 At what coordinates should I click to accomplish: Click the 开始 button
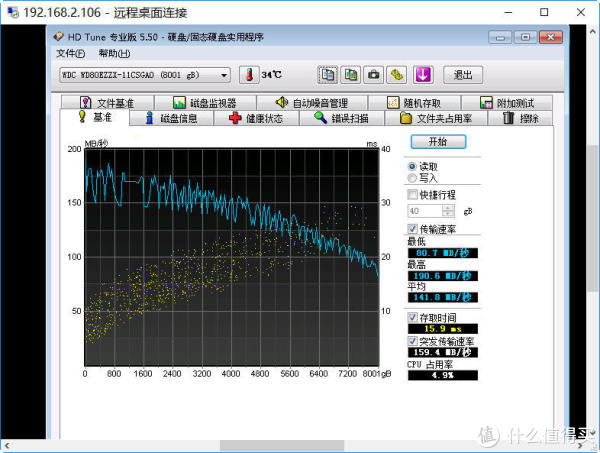[438, 142]
